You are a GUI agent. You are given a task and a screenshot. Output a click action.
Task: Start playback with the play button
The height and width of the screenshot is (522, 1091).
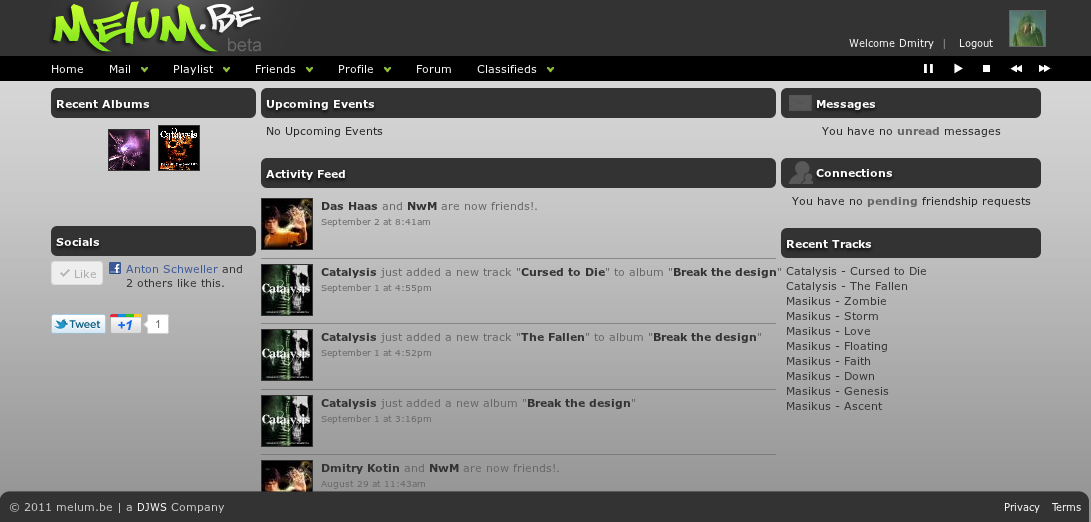point(958,68)
